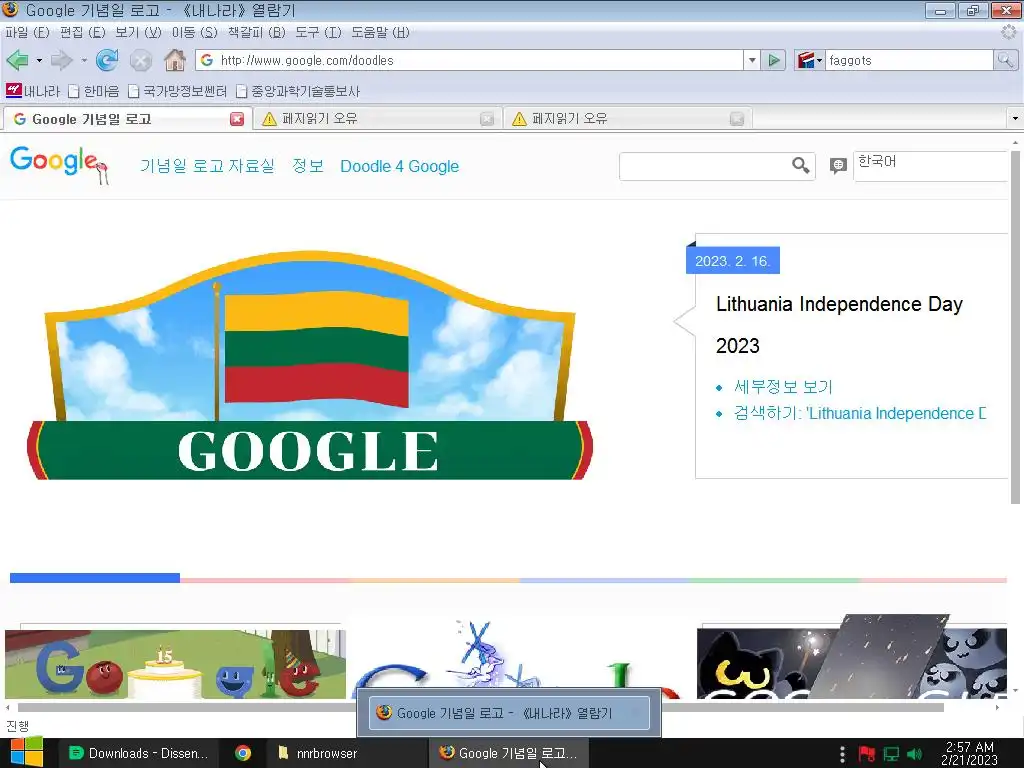Click the Stop loading icon
This screenshot has width=1024, height=768.
[140, 61]
